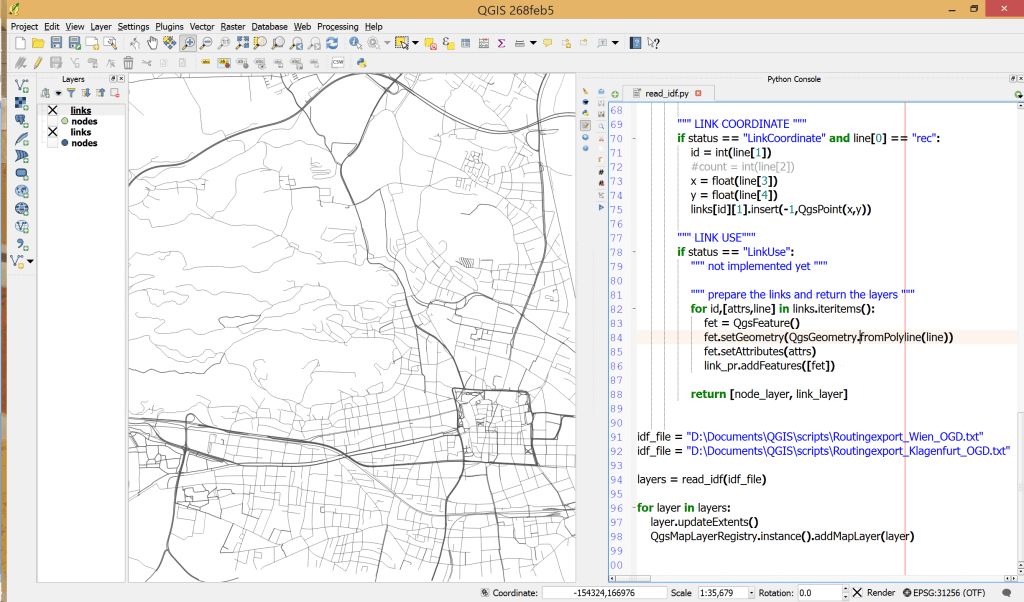This screenshot has width=1024, height=602.
Task: Click the Add Raster Layer icon
Action: click(x=21, y=102)
